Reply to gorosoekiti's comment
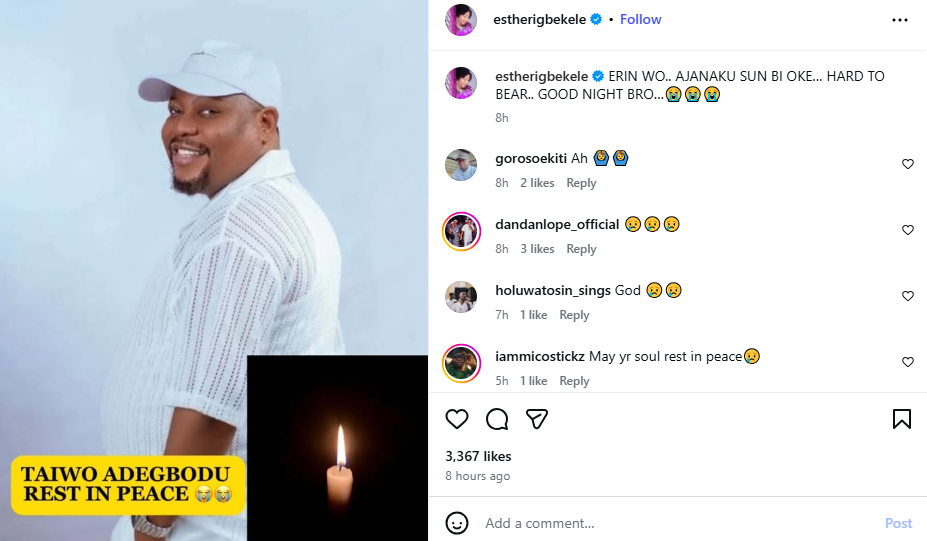Image resolution: width=927 pixels, height=541 pixels. pos(581,183)
